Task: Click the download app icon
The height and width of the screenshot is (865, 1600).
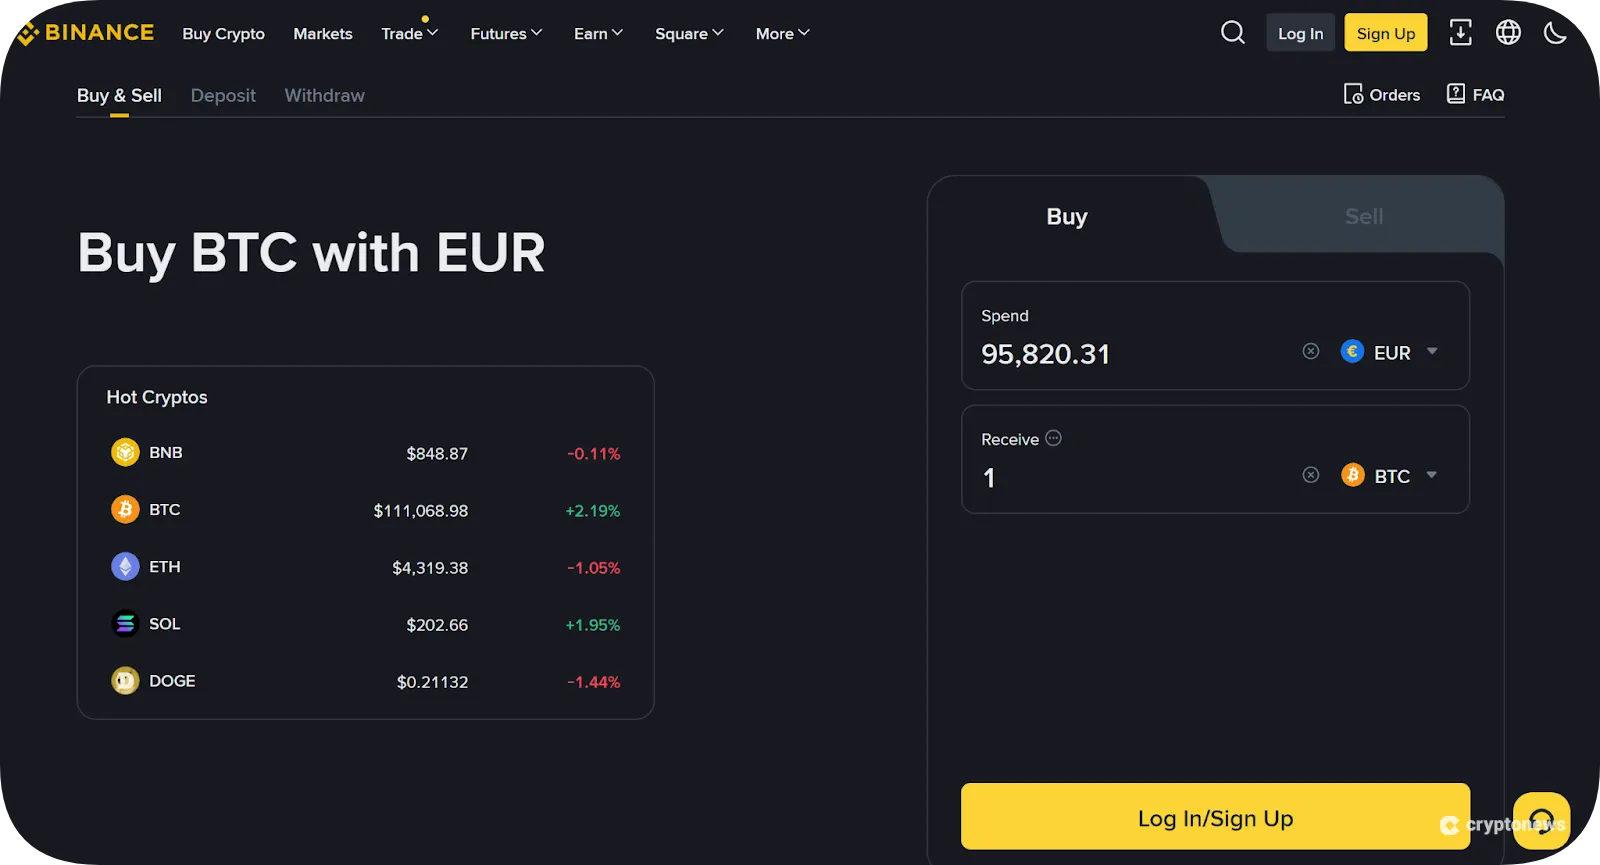Action: pos(1460,32)
